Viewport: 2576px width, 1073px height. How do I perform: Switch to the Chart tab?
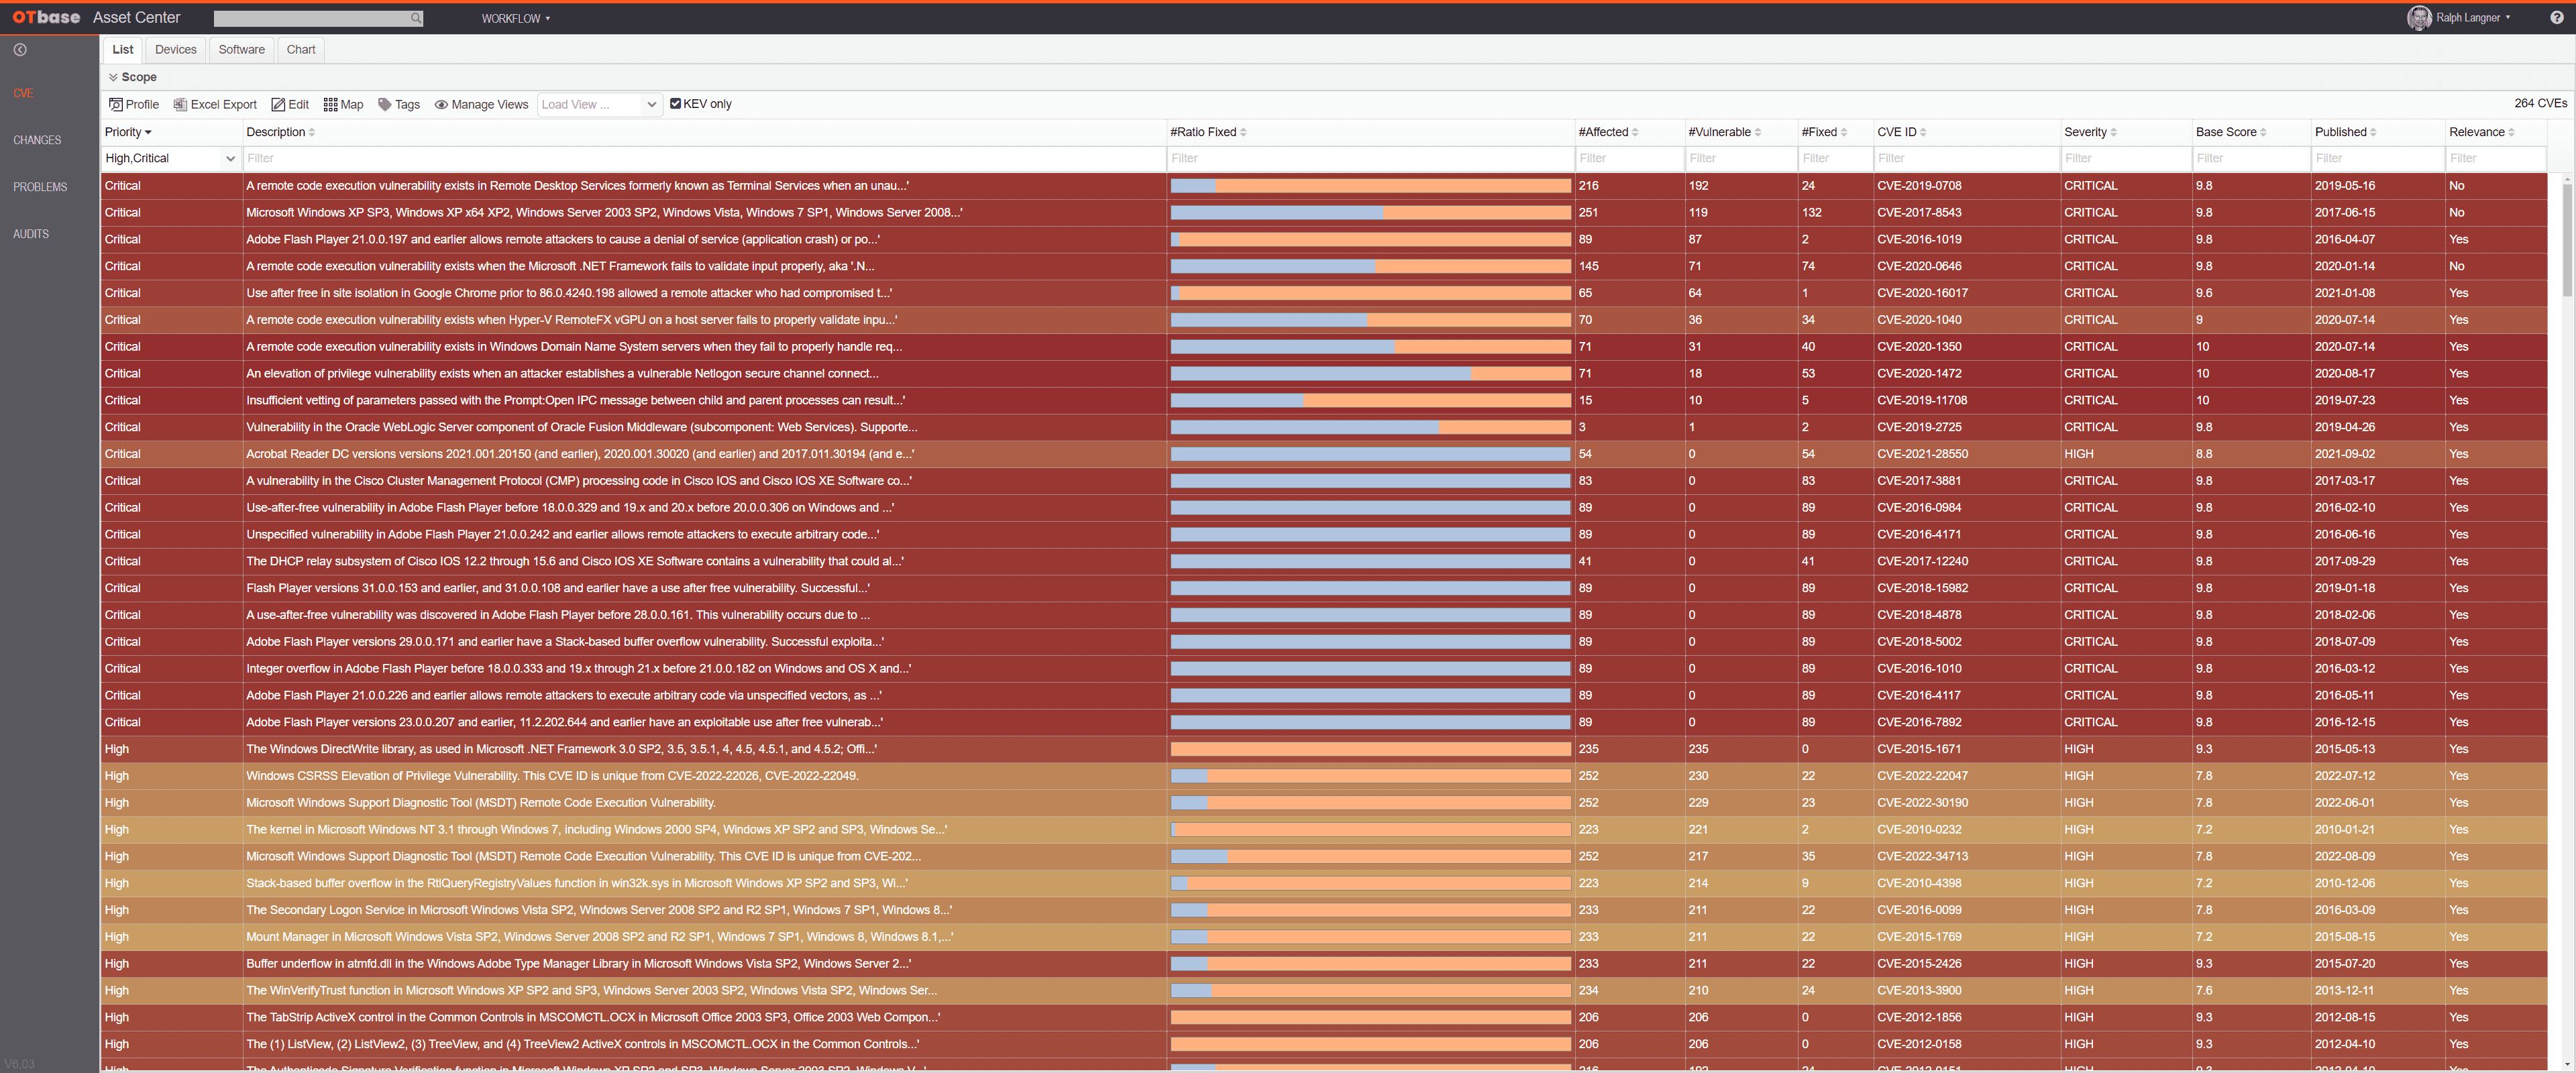pos(301,49)
